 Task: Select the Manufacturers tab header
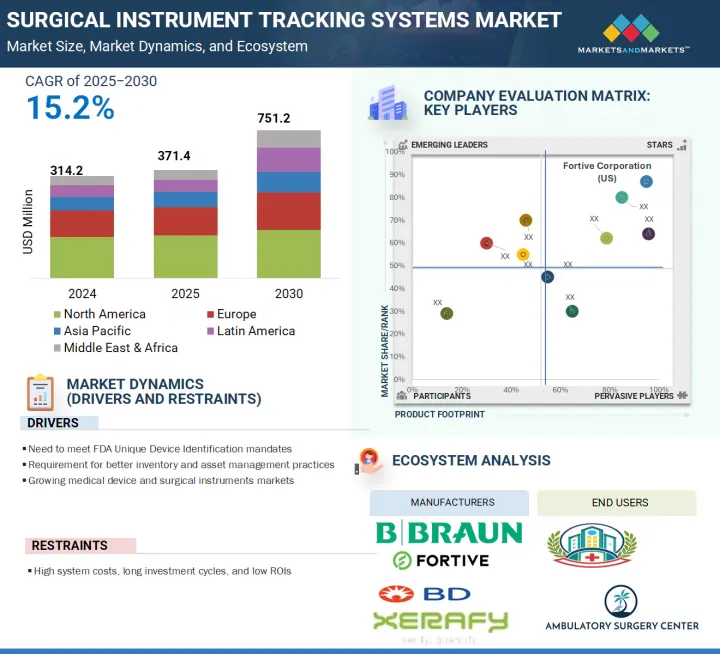pyautogui.click(x=449, y=502)
